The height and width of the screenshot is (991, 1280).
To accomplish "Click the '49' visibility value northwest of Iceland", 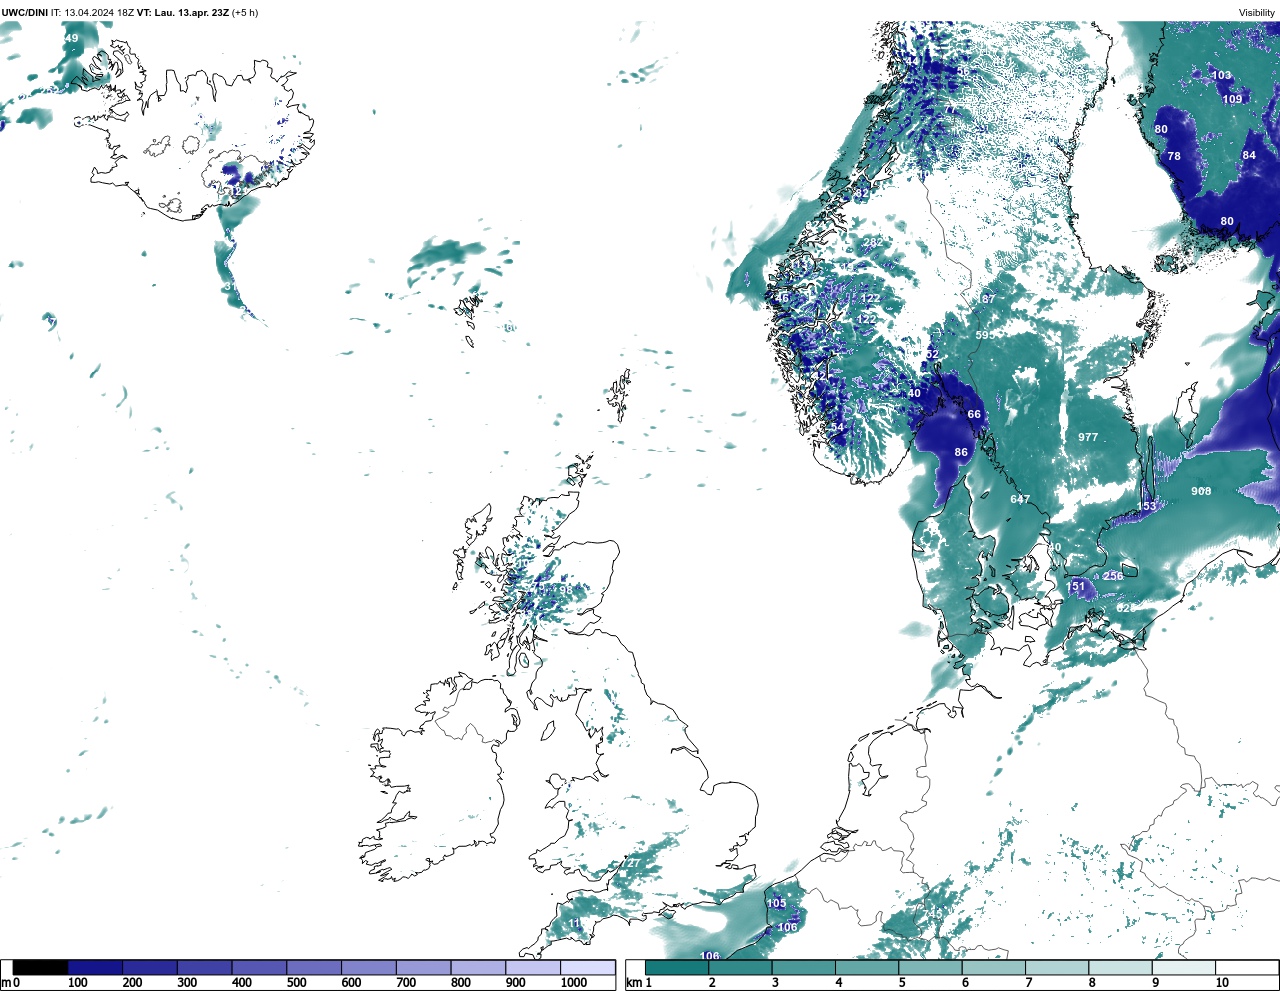I will (71, 38).
